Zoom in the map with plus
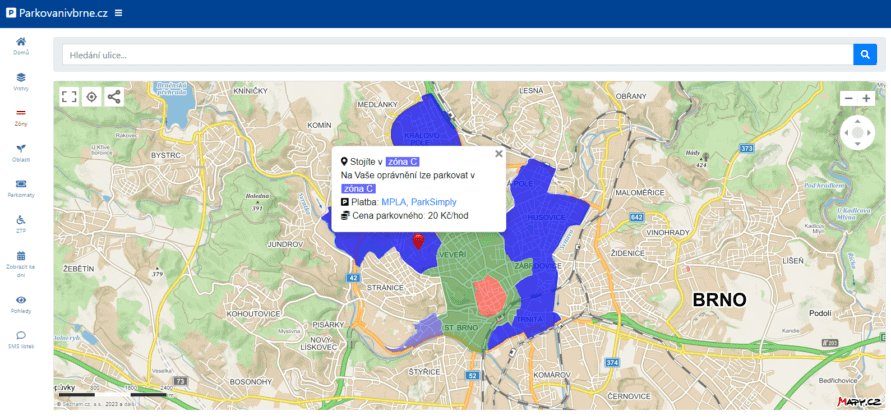This screenshot has width=891, height=420. [x=867, y=98]
